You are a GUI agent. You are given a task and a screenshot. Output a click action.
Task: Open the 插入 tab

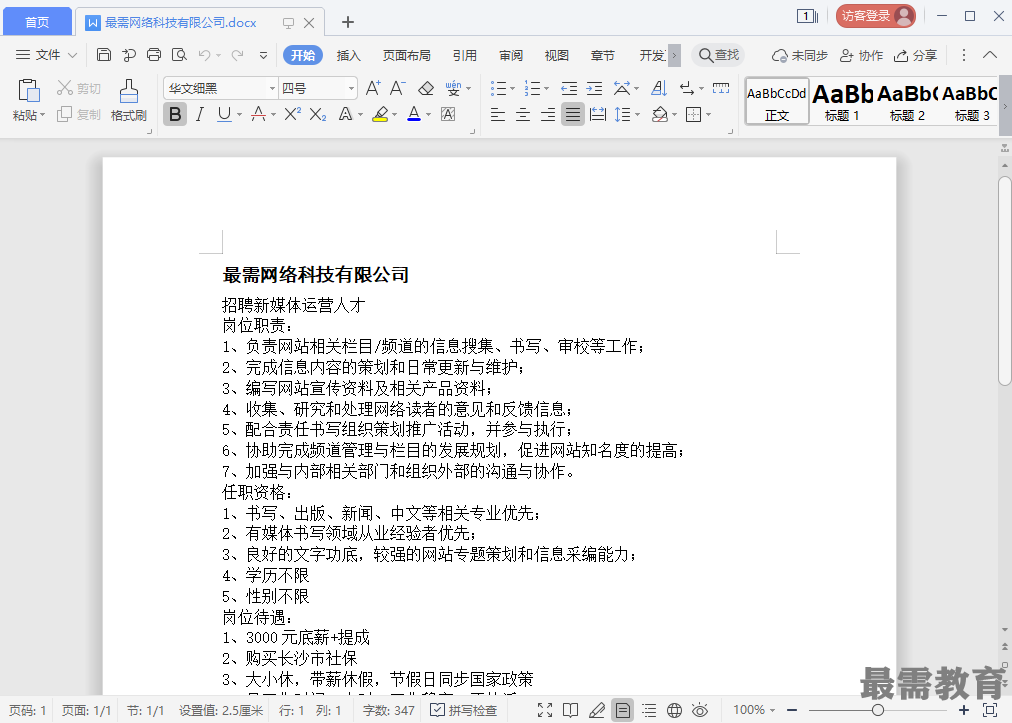[x=349, y=56]
